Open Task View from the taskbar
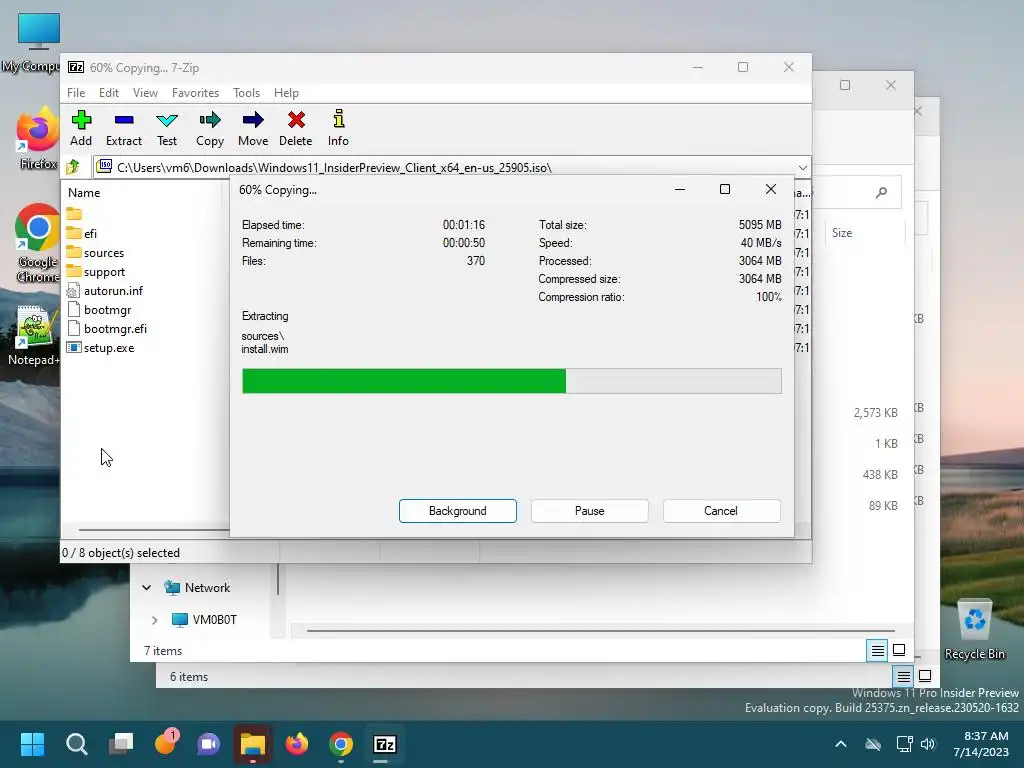Image resolution: width=1024 pixels, height=768 pixels. 121,744
